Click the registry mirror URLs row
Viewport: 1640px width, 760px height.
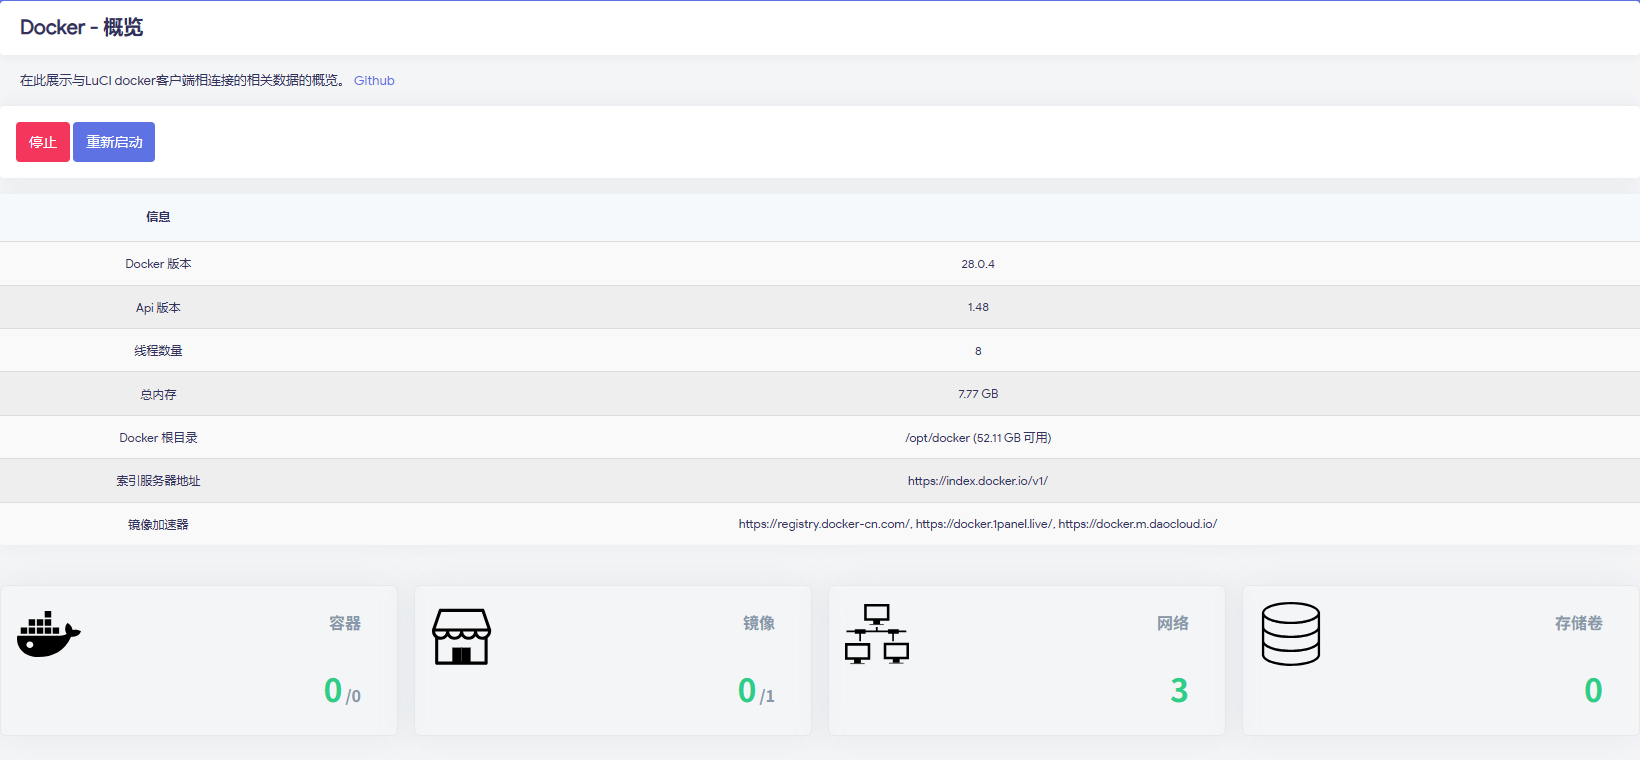click(x=978, y=524)
